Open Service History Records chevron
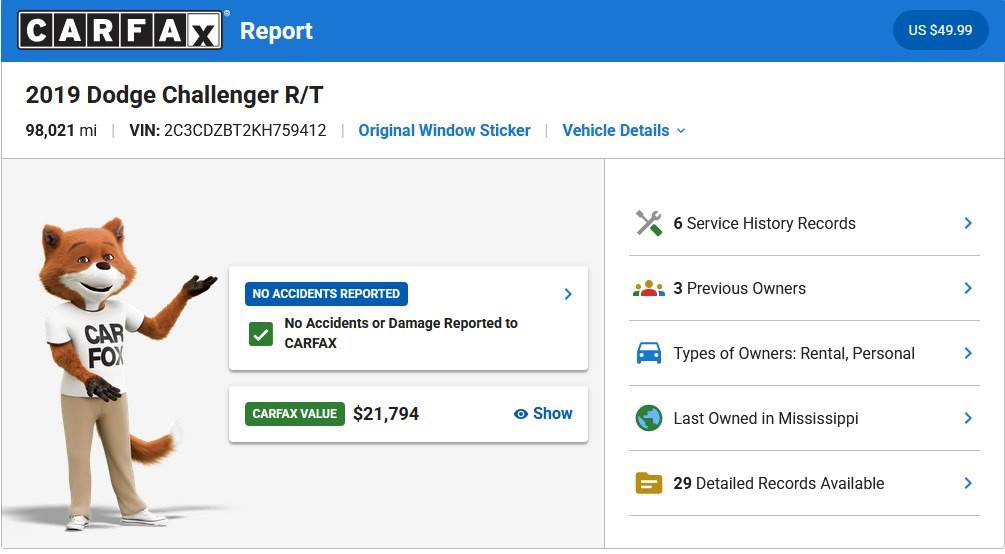This screenshot has width=1005, height=554. [x=968, y=223]
